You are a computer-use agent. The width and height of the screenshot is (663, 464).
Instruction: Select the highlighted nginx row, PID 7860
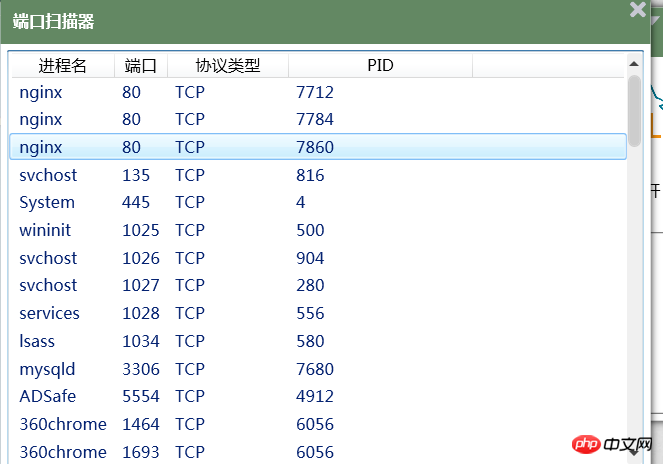click(318, 147)
